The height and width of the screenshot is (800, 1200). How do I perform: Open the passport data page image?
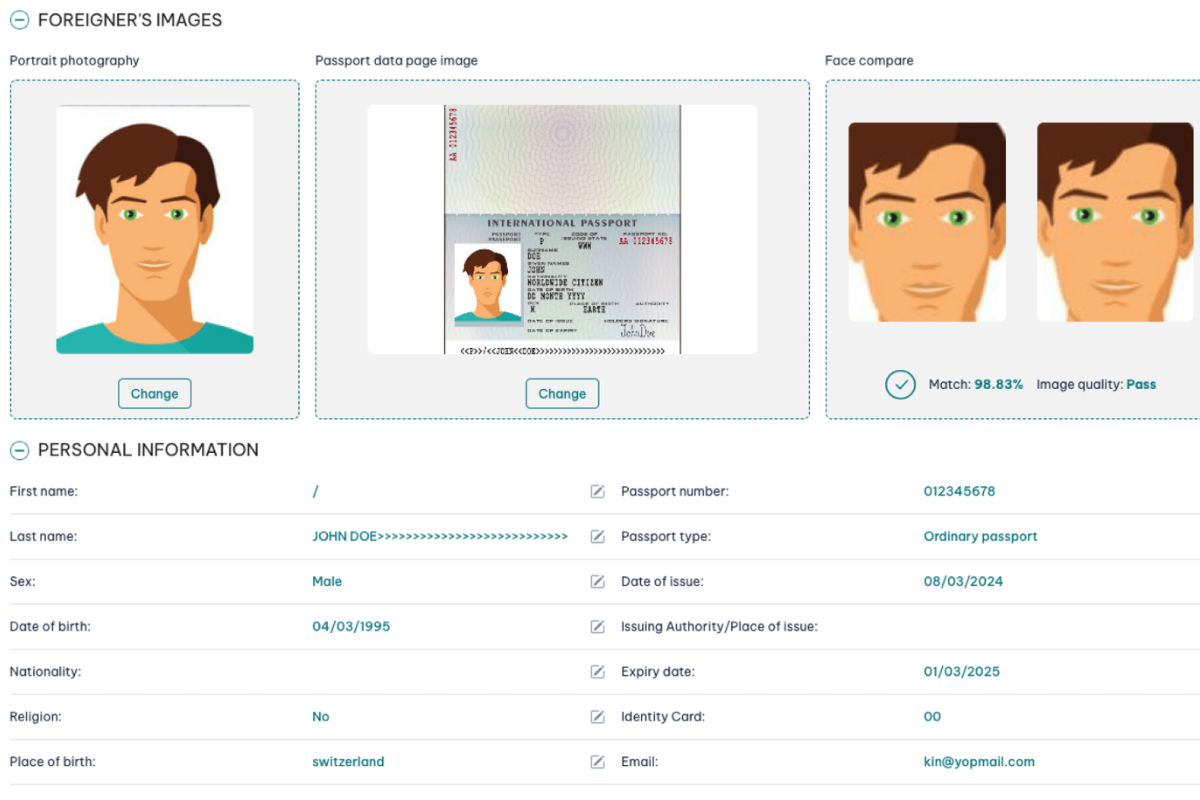[562, 229]
